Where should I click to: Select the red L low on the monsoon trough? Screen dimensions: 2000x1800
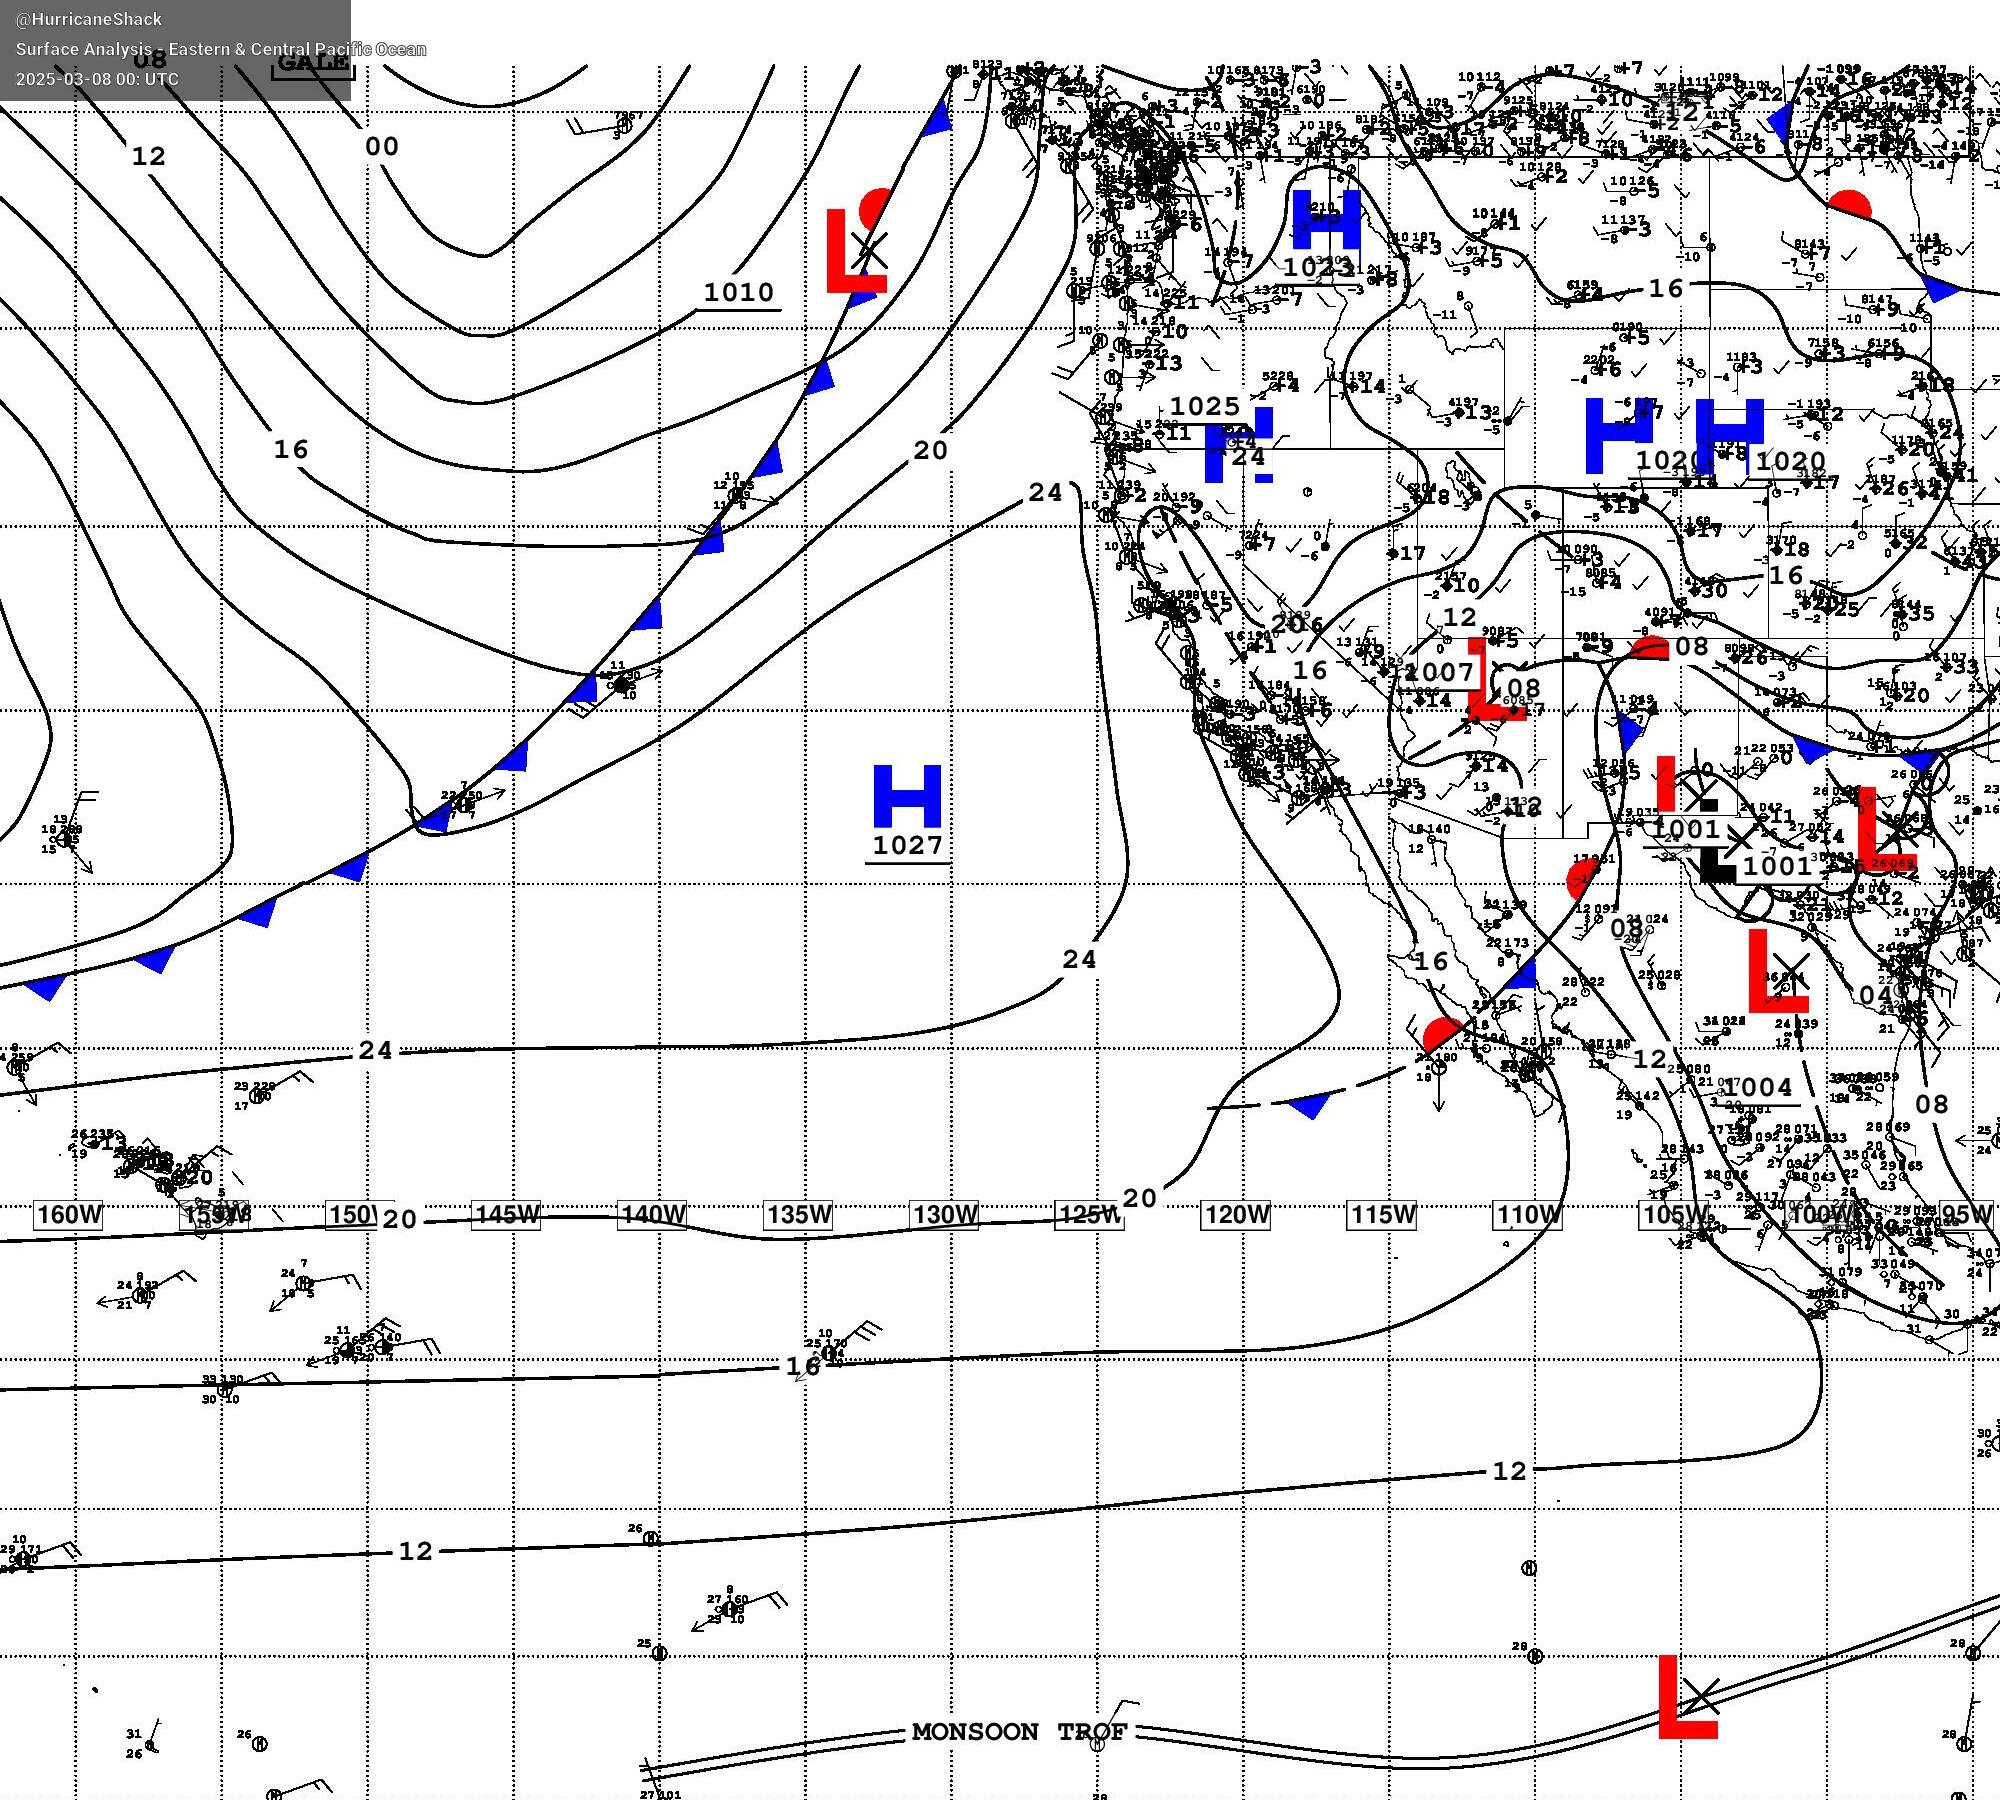[x=1688, y=1697]
